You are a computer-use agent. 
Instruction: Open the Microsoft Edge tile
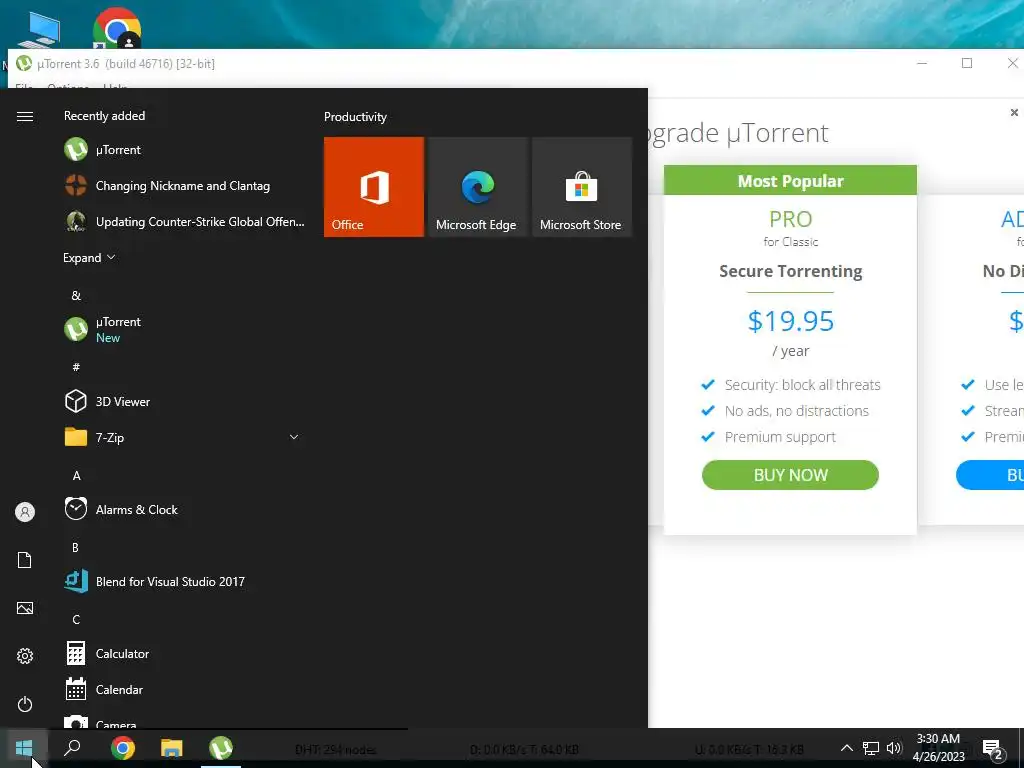click(x=477, y=187)
